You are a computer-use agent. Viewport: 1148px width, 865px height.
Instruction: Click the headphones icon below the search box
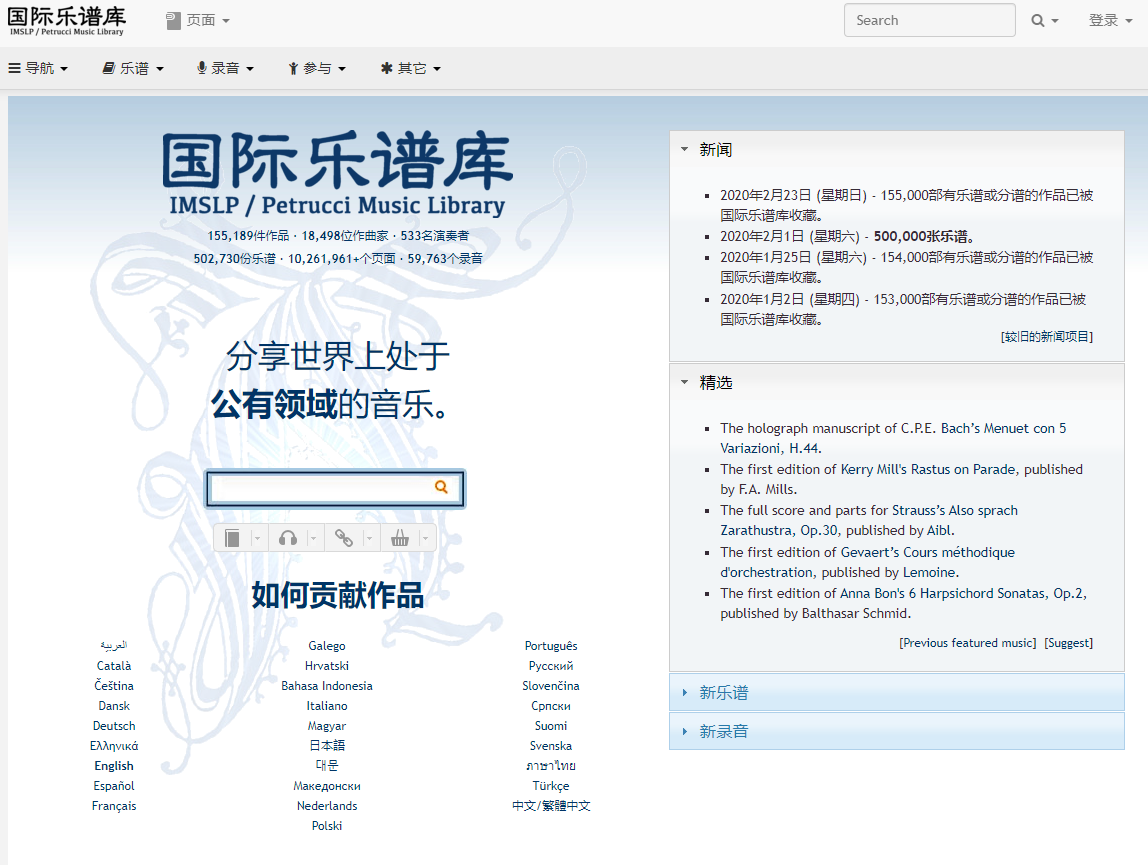click(288, 538)
